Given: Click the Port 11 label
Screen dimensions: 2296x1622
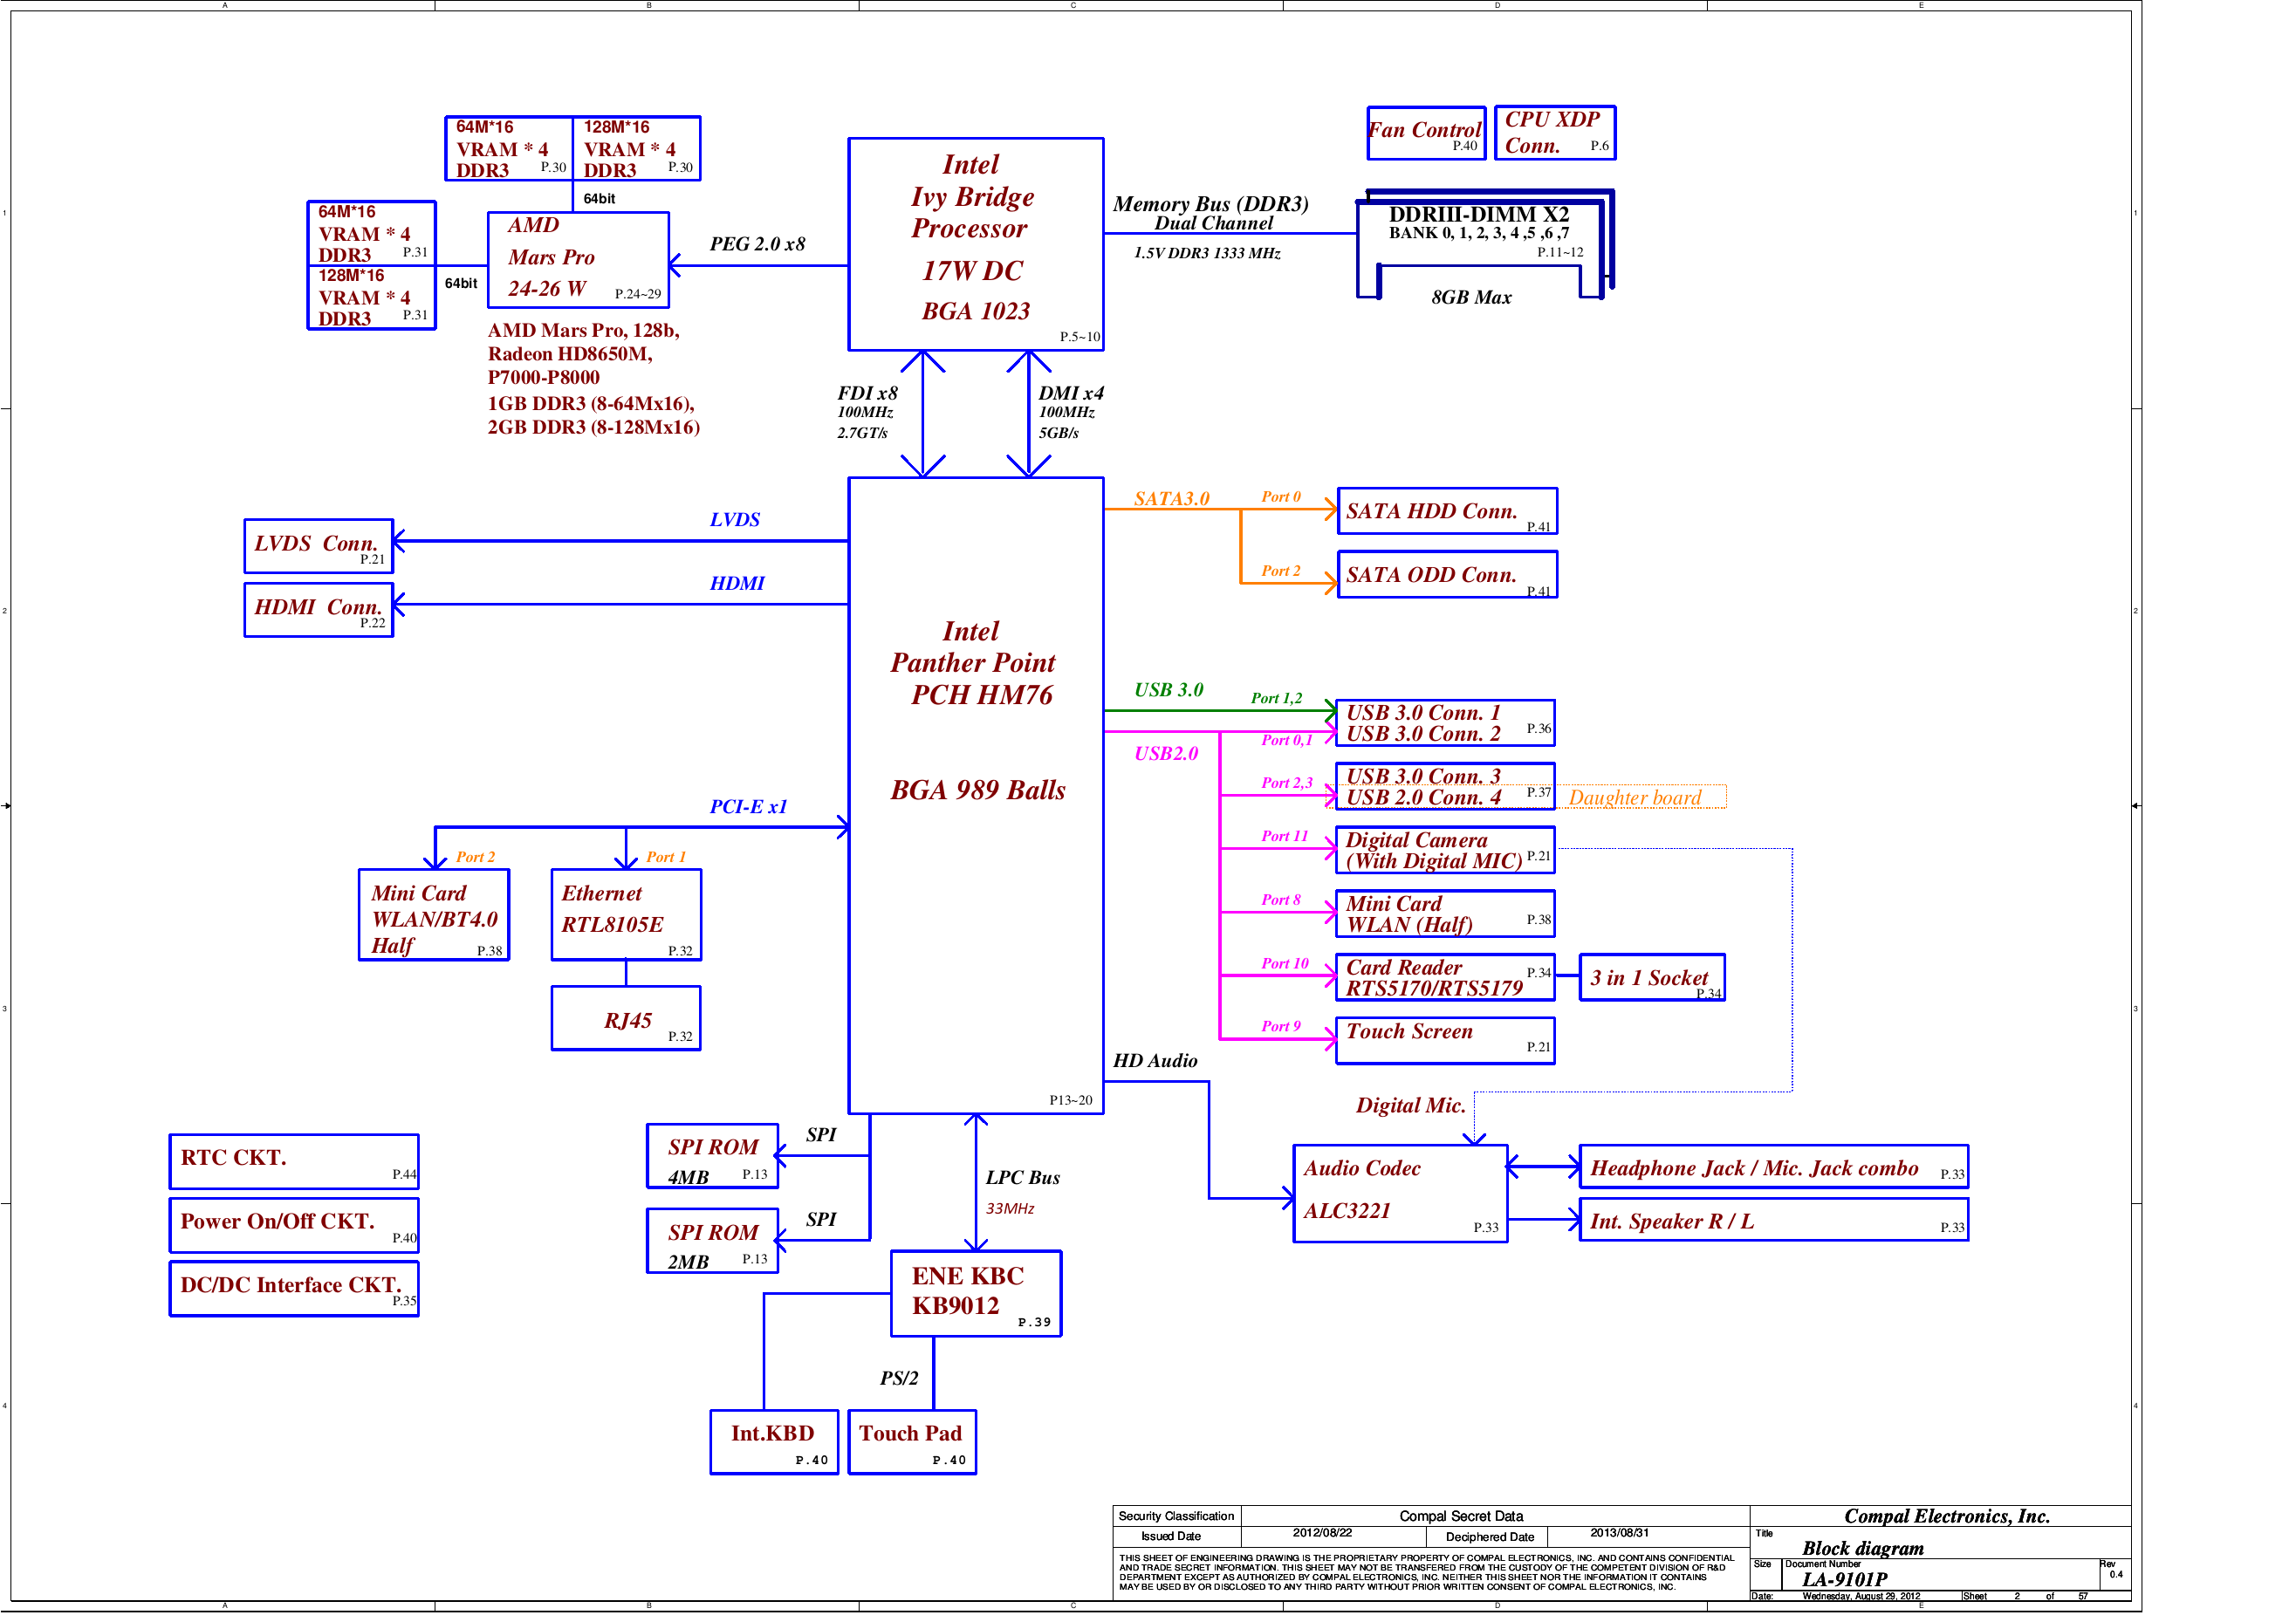Looking at the screenshot, I should (1284, 836).
